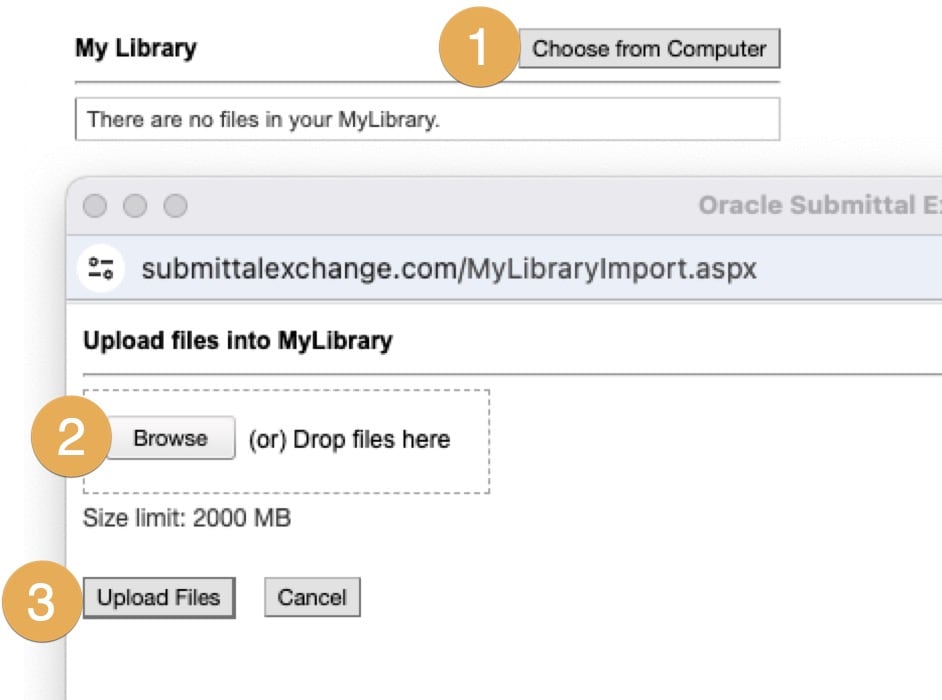
Task: Click "Upload files into MyLibrary" heading
Action: (x=238, y=341)
